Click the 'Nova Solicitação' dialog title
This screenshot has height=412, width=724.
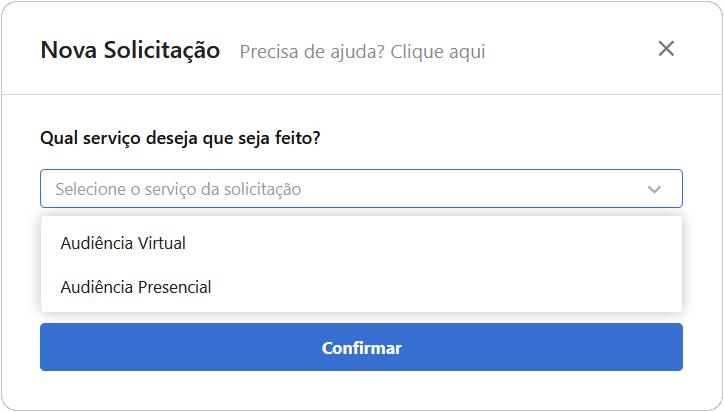coord(130,50)
